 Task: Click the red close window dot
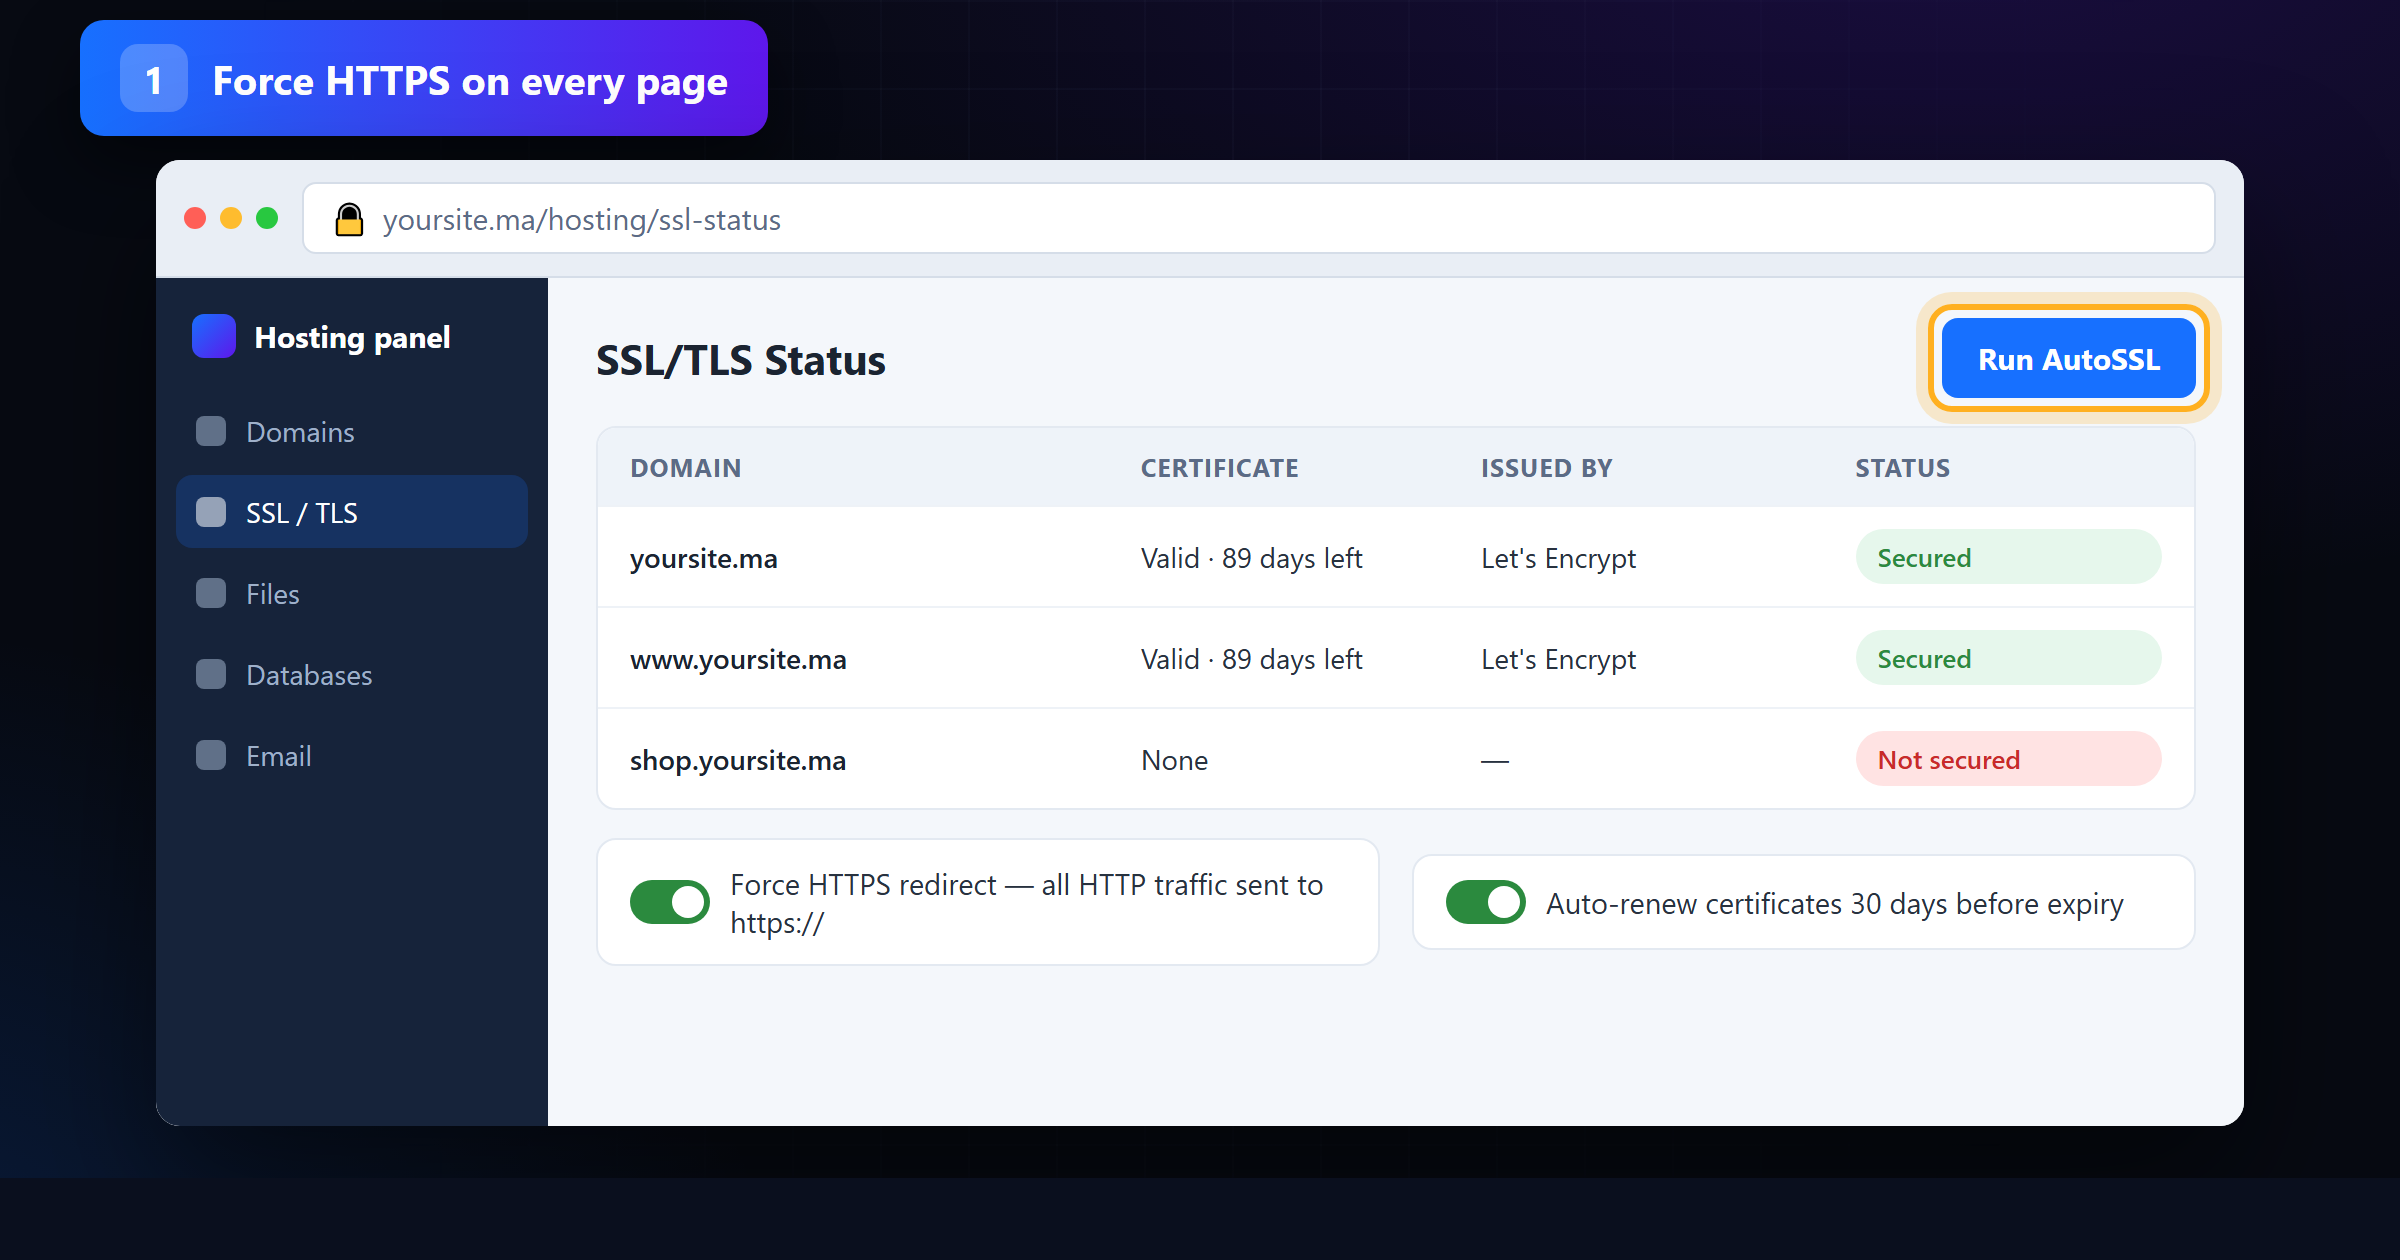coord(195,218)
